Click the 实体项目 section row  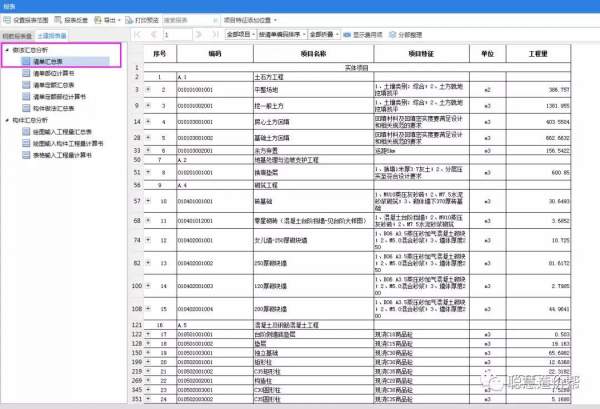[357, 68]
